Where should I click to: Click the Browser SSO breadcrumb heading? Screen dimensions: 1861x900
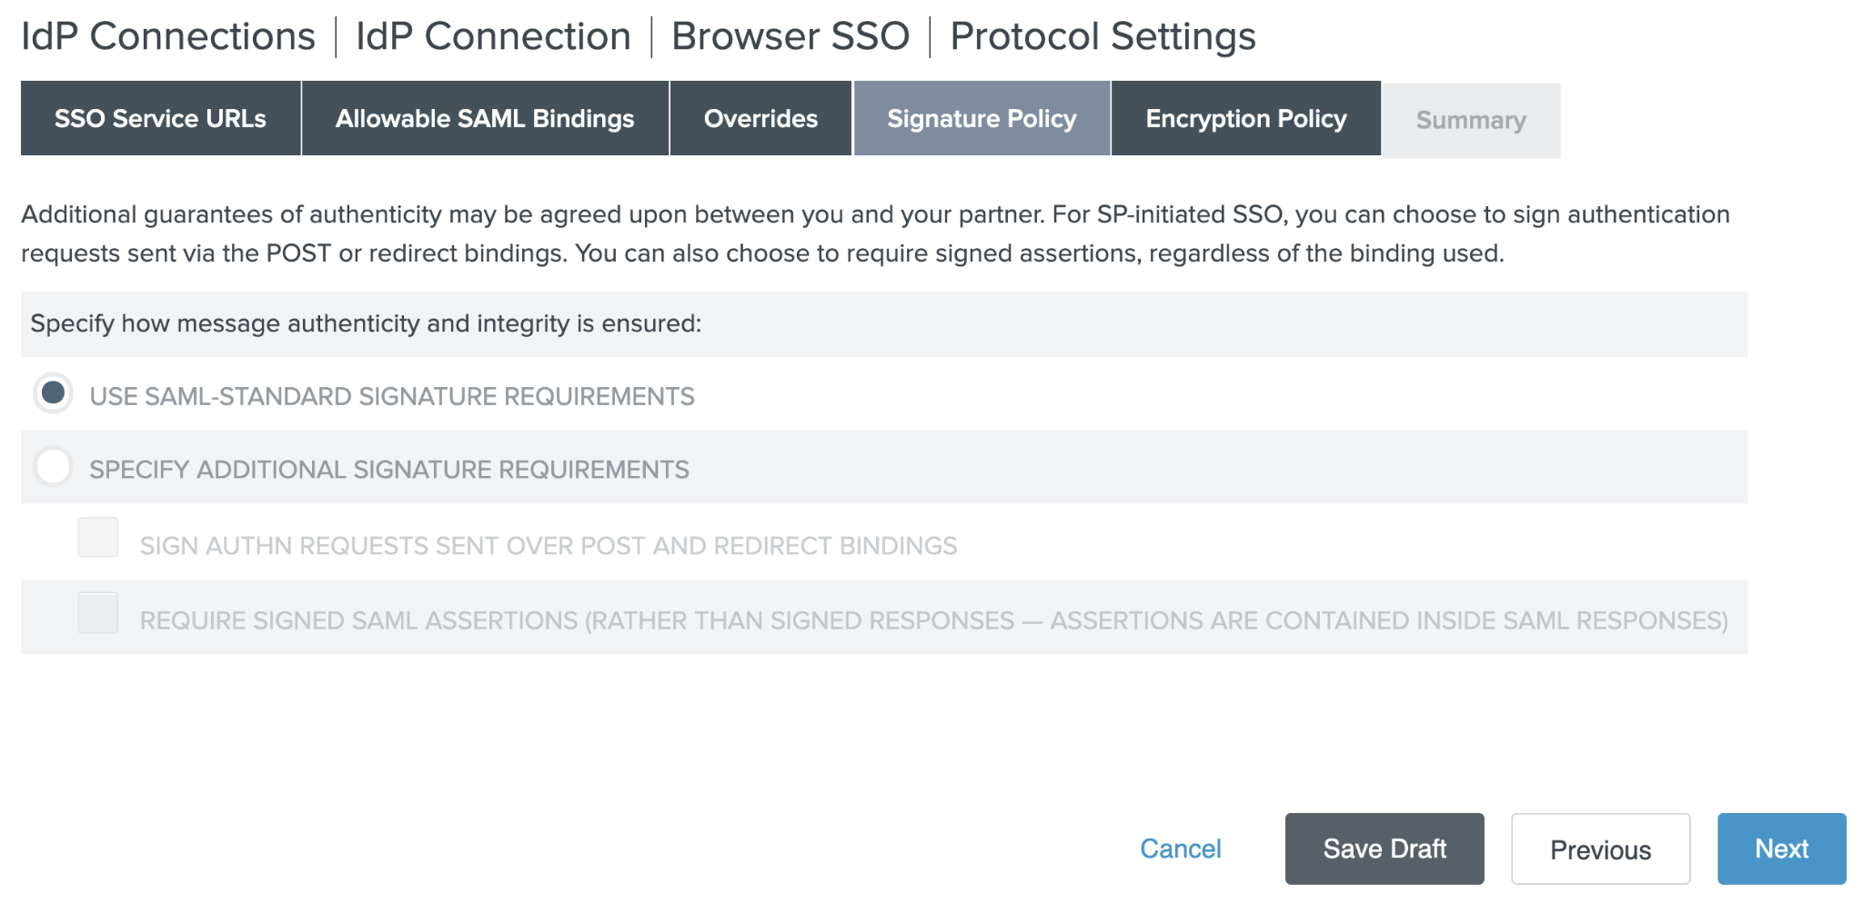coord(790,37)
